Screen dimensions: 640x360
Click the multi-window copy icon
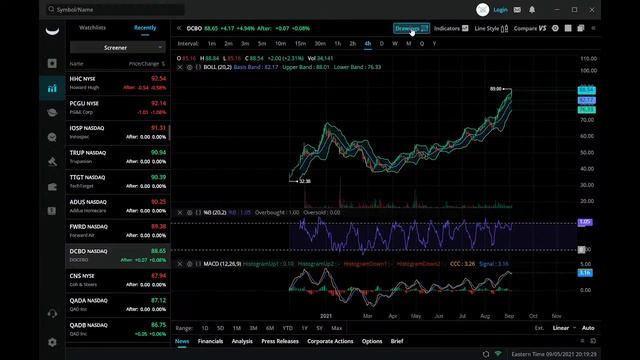point(581,28)
